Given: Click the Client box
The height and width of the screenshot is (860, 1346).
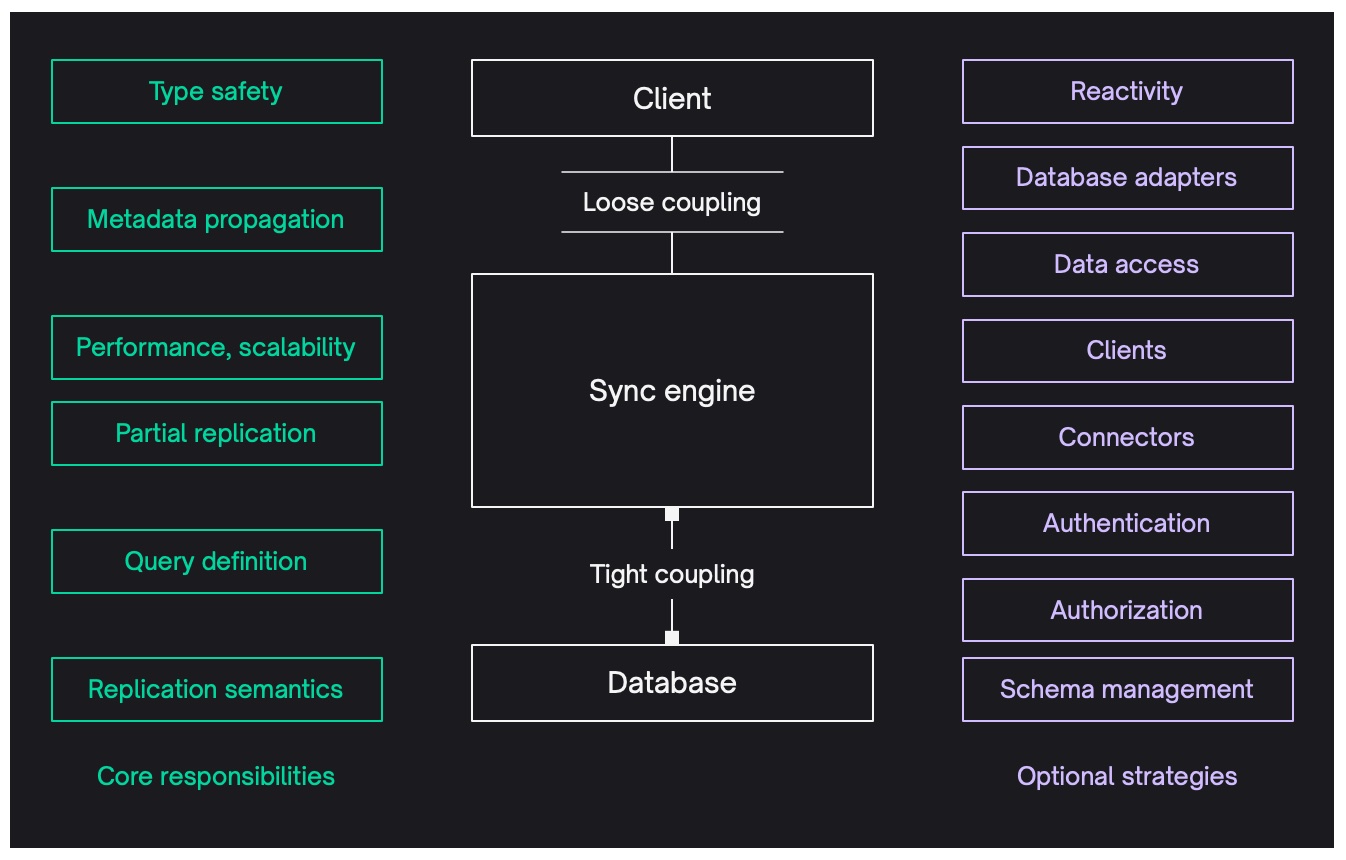Looking at the screenshot, I should 672,98.
